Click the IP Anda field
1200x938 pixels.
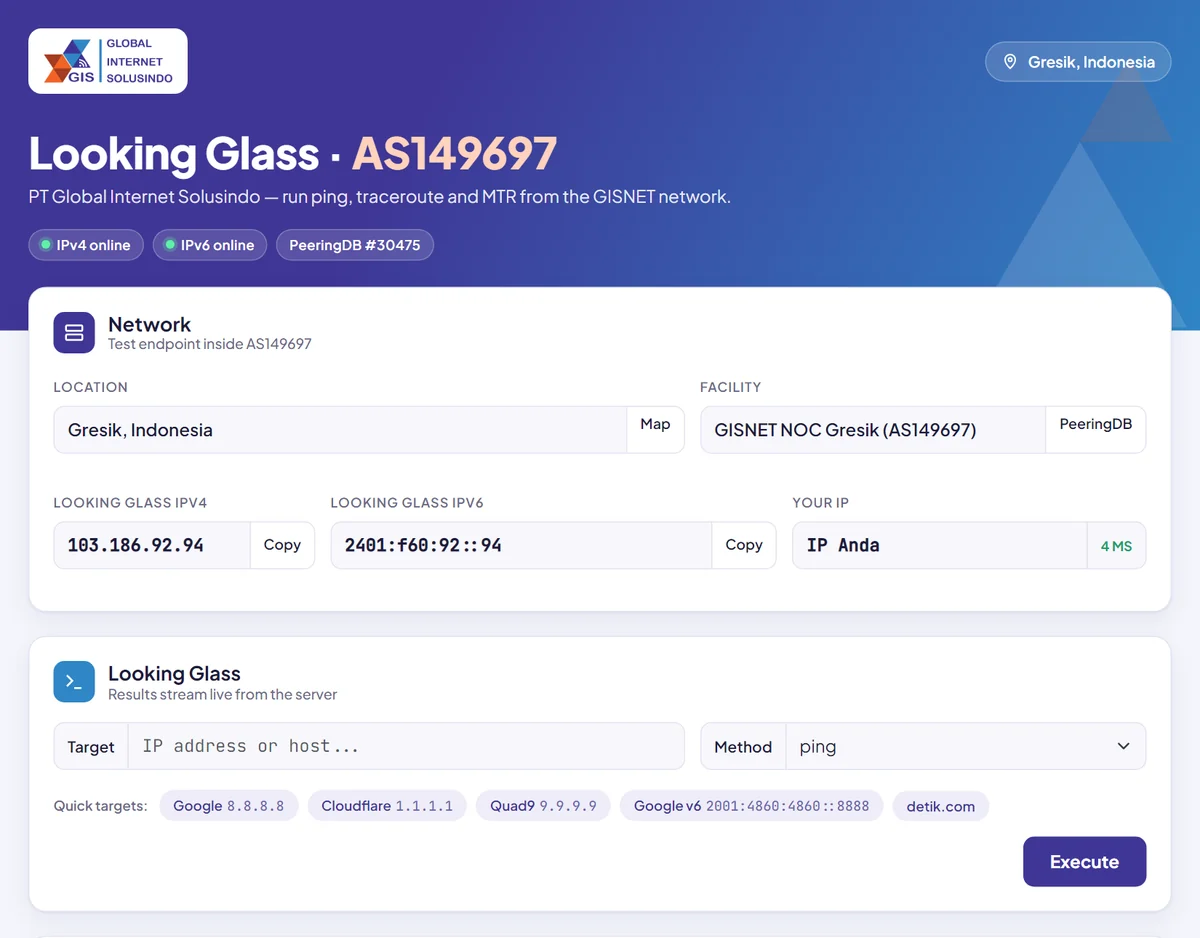click(x=940, y=545)
